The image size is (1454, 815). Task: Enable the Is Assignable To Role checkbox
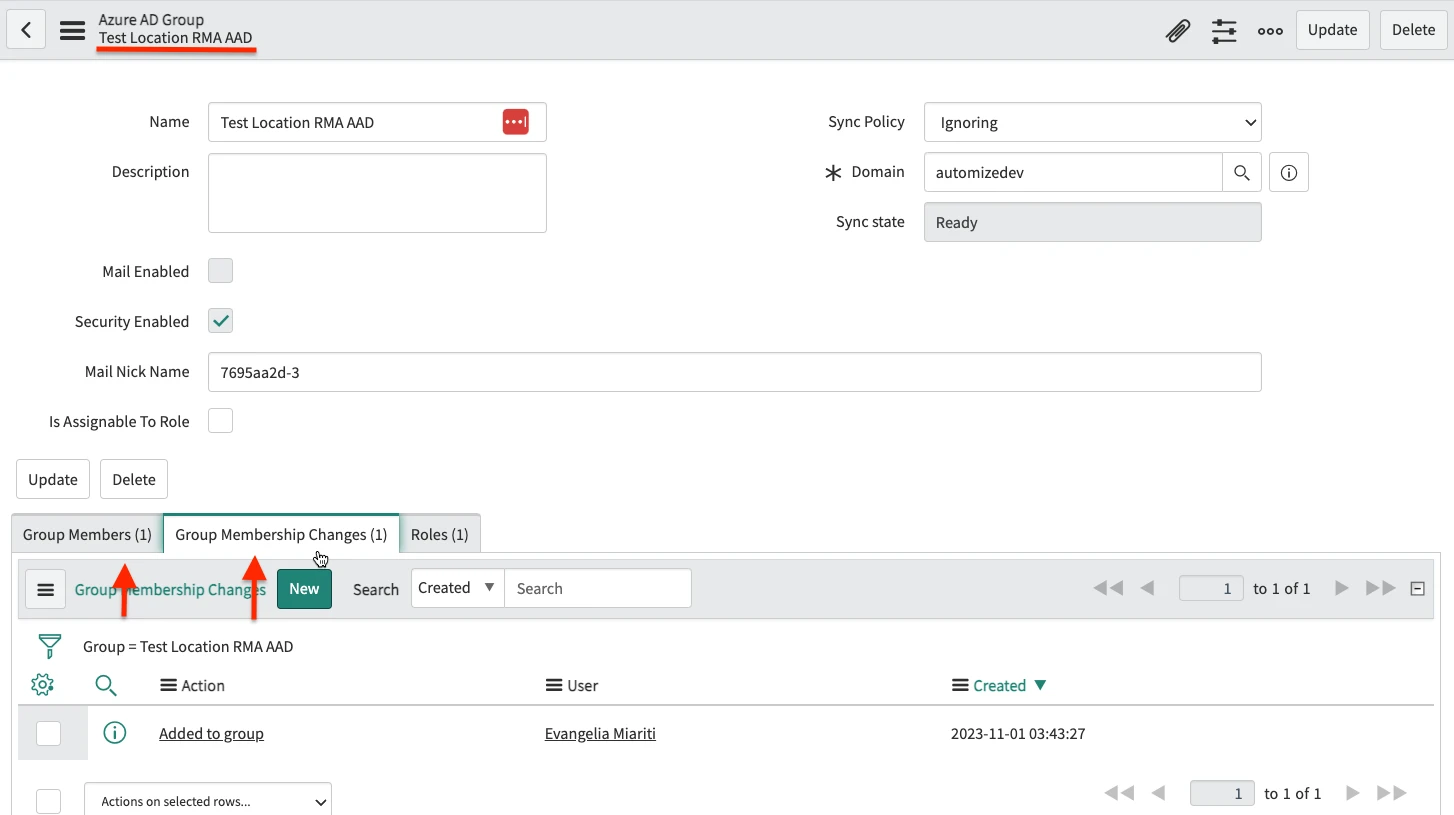click(x=220, y=421)
